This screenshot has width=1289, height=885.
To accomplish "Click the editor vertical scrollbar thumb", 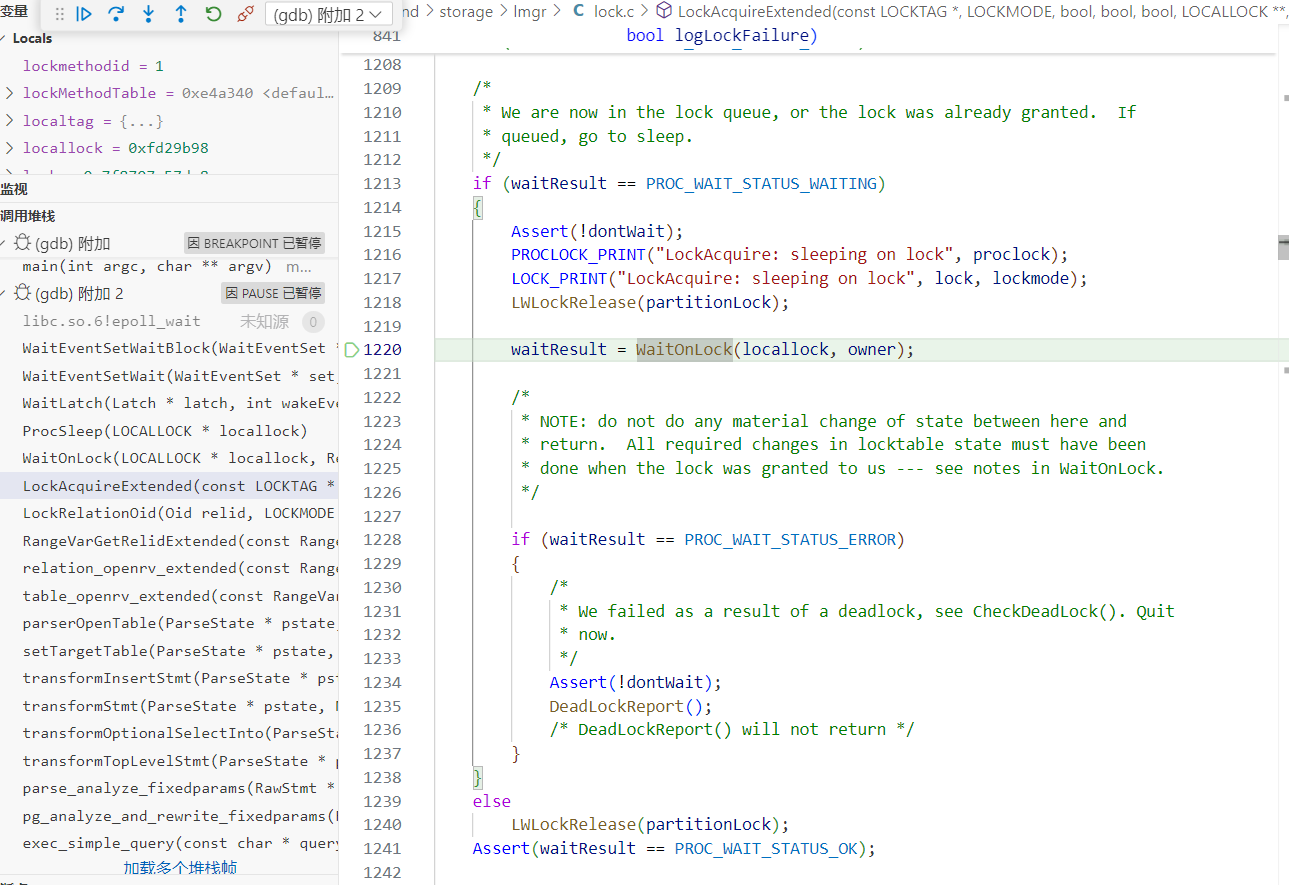I will point(1282,247).
